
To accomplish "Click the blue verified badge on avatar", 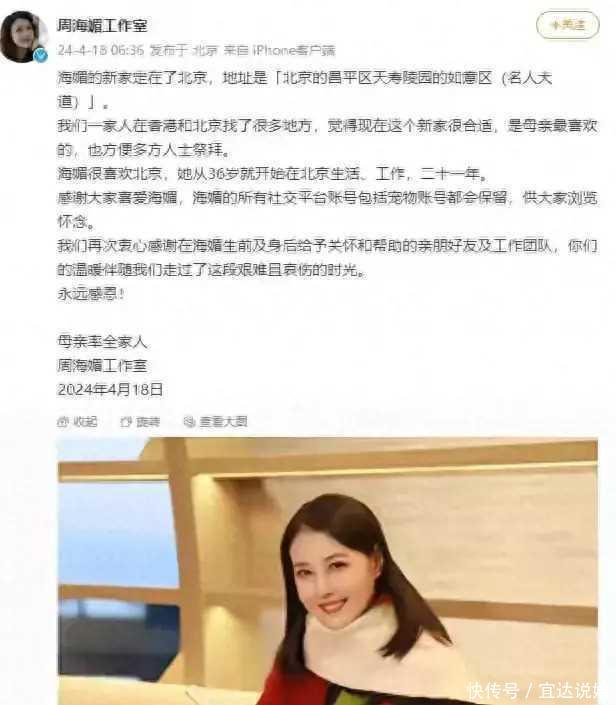I will [x=41, y=56].
